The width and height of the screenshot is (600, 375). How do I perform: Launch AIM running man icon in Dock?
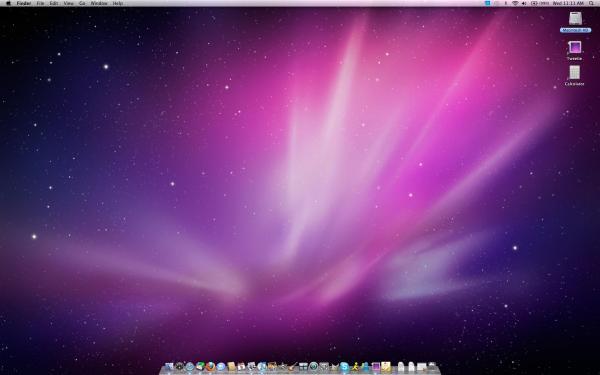point(356,367)
